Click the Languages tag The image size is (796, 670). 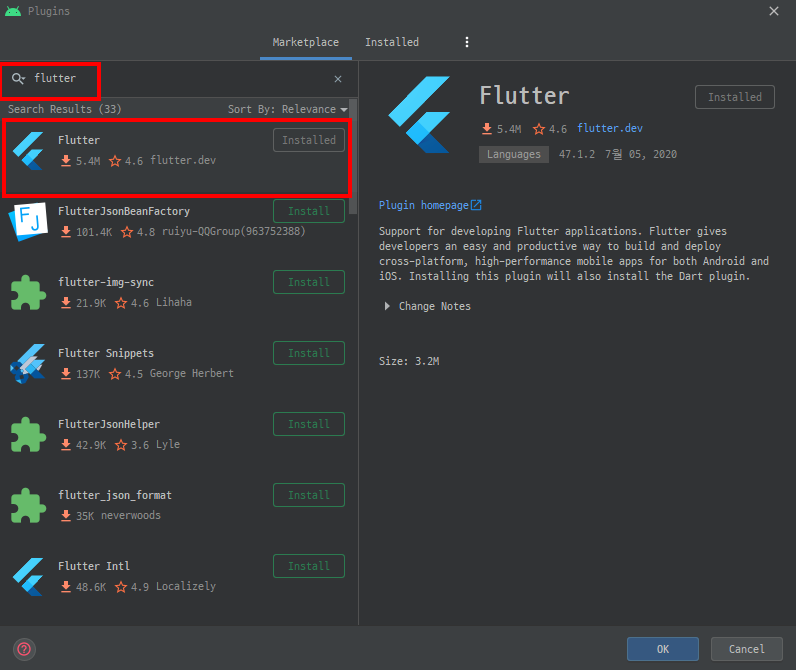(x=514, y=154)
